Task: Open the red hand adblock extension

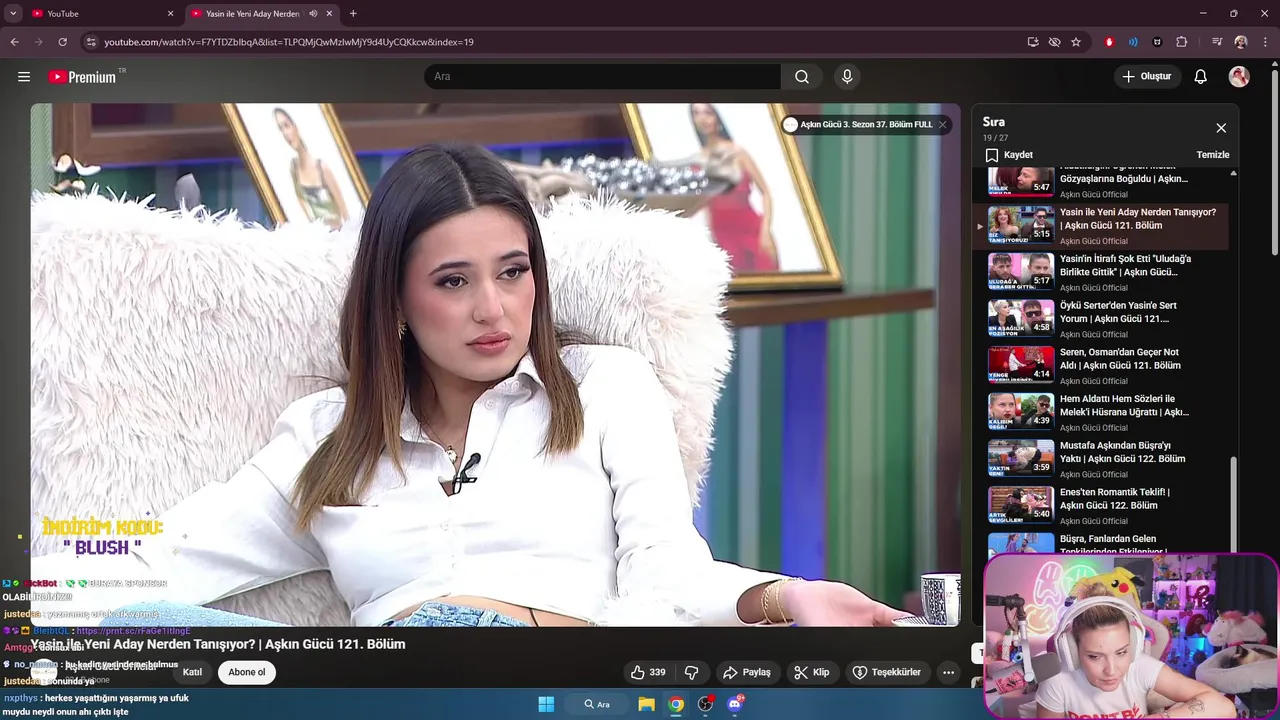Action: click(1109, 42)
